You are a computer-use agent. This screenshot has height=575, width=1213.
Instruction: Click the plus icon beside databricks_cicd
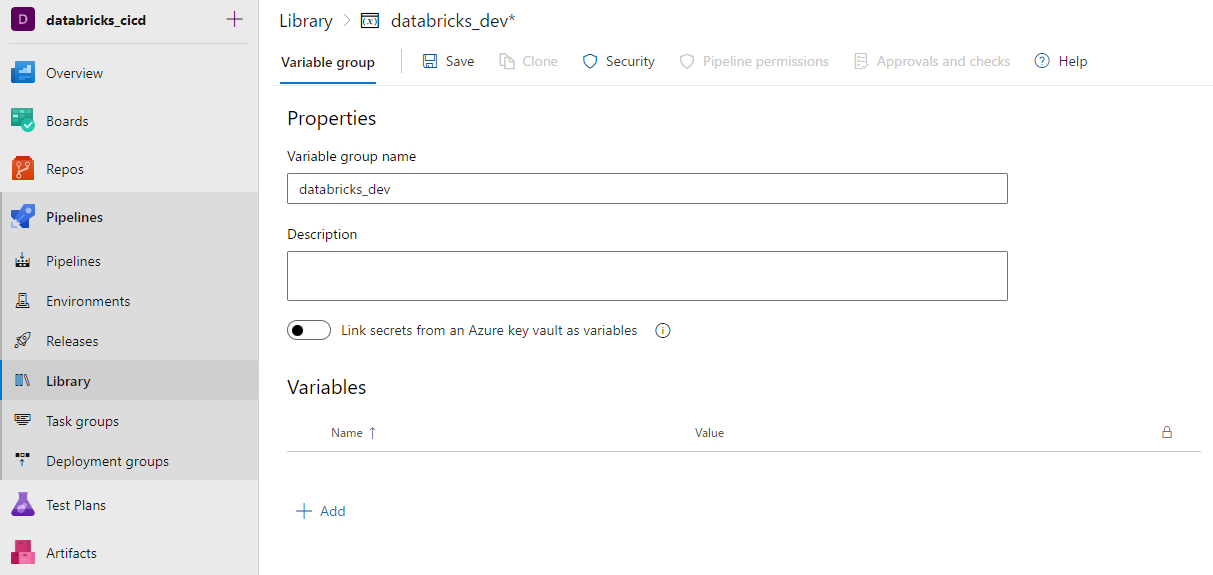pos(234,19)
